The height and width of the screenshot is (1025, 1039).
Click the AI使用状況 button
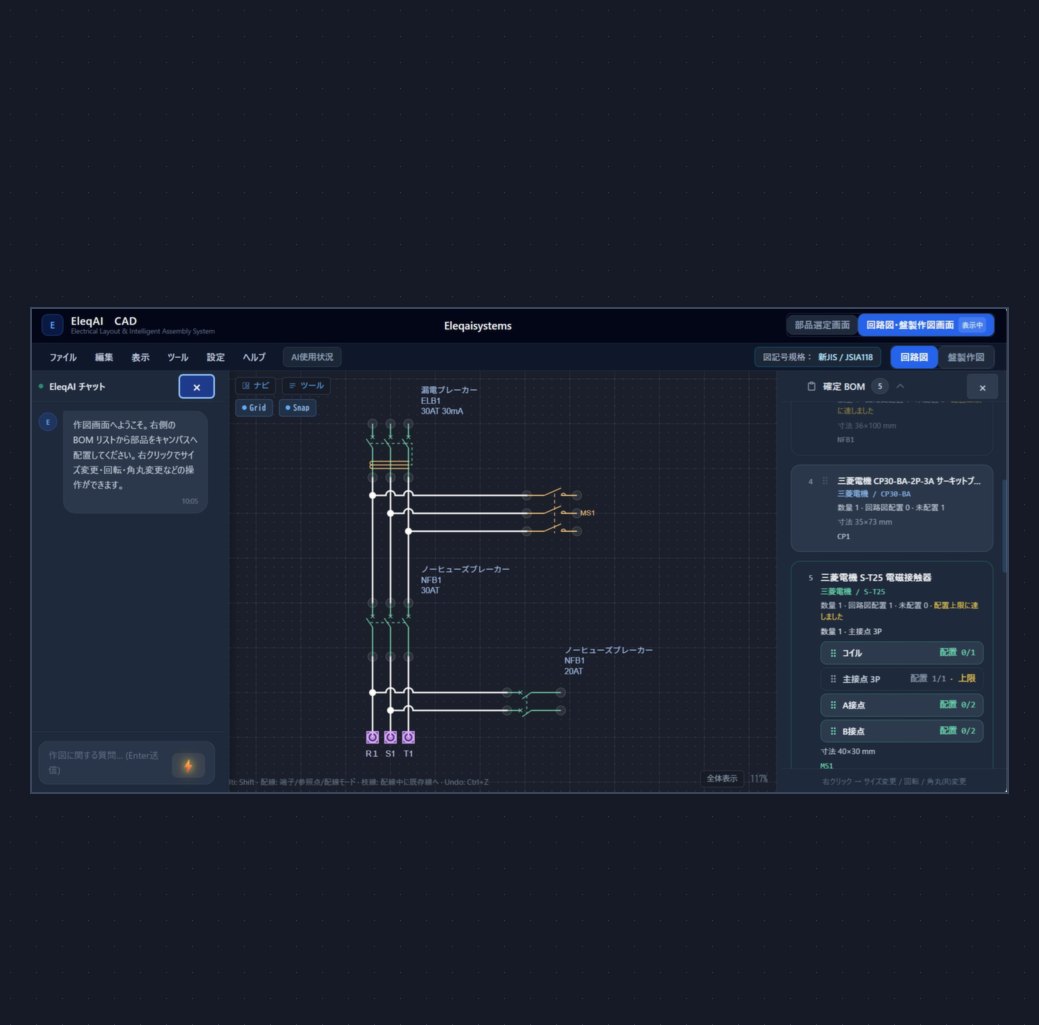(312, 357)
